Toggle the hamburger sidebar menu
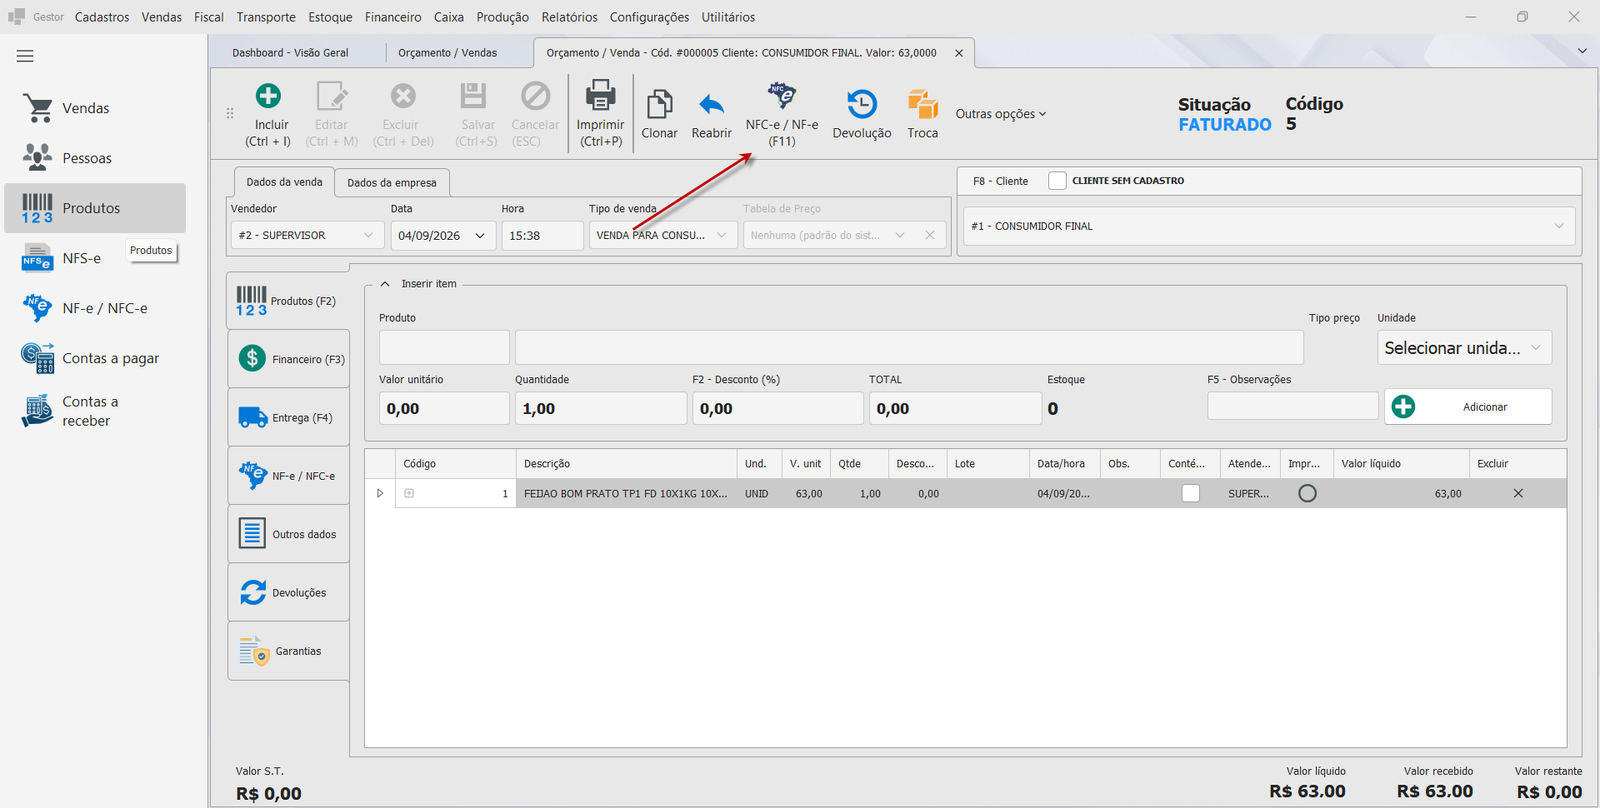This screenshot has width=1600, height=808. (25, 56)
